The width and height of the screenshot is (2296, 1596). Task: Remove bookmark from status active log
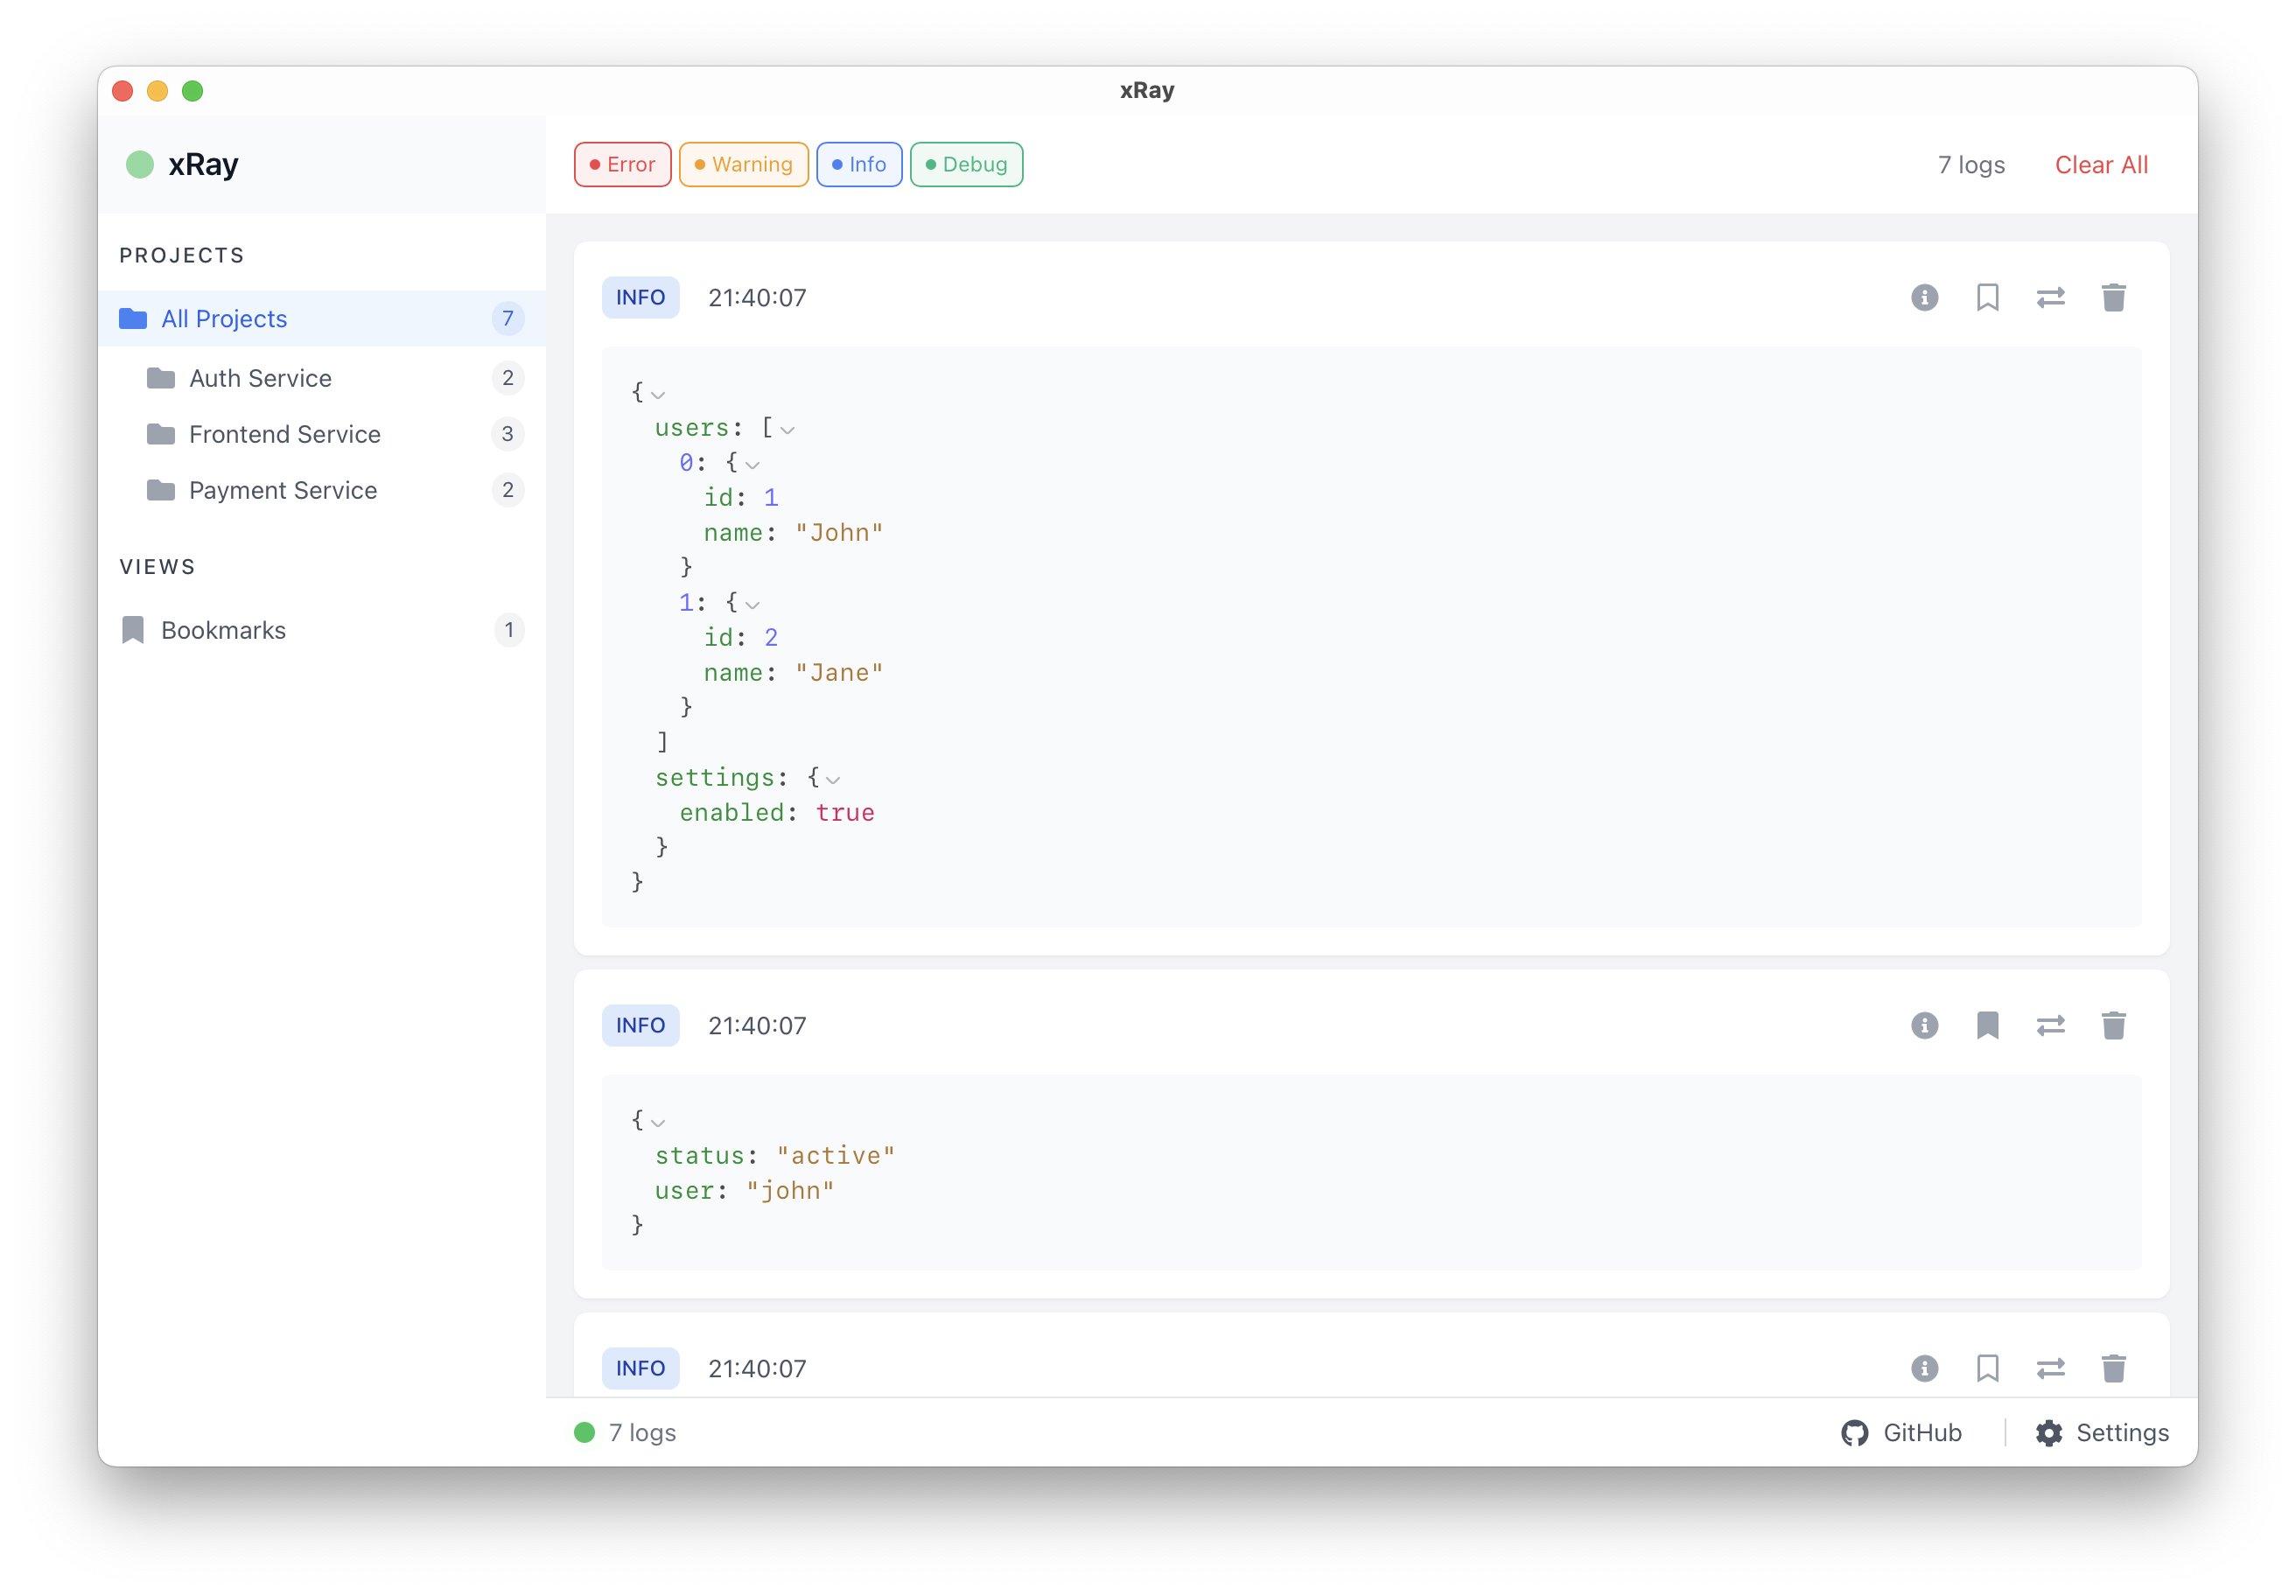coord(1987,1025)
